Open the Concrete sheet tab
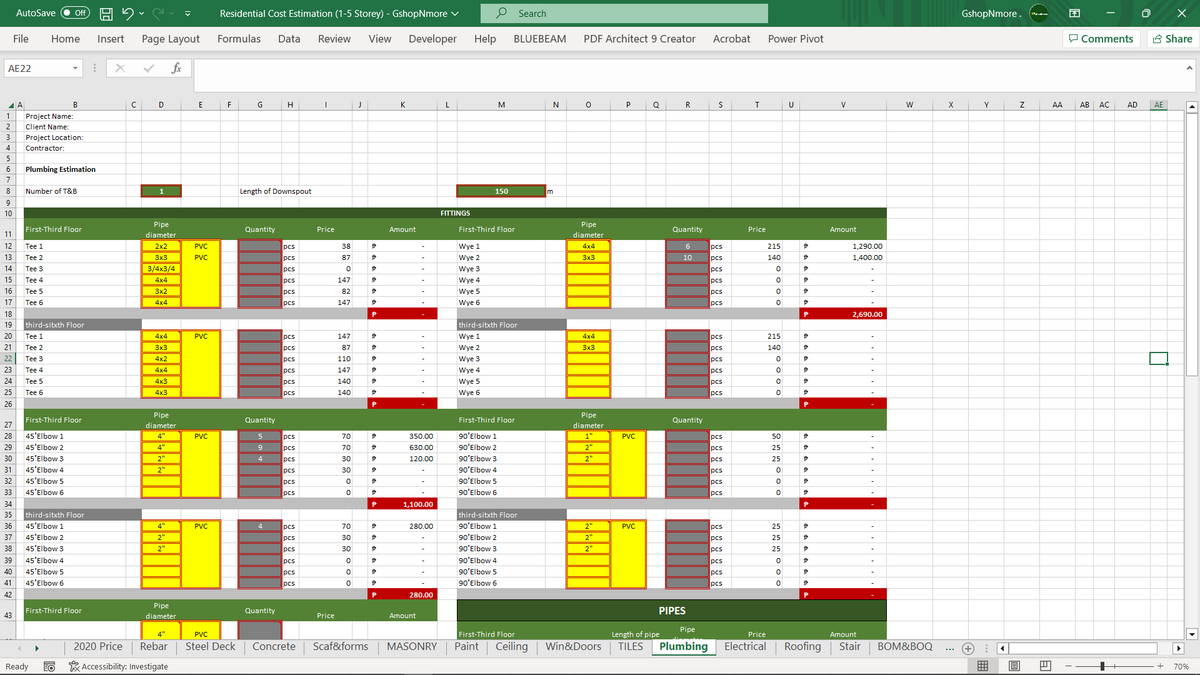Viewport: 1200px width, 675px height. pyautogui.click(x=274, y=647)
